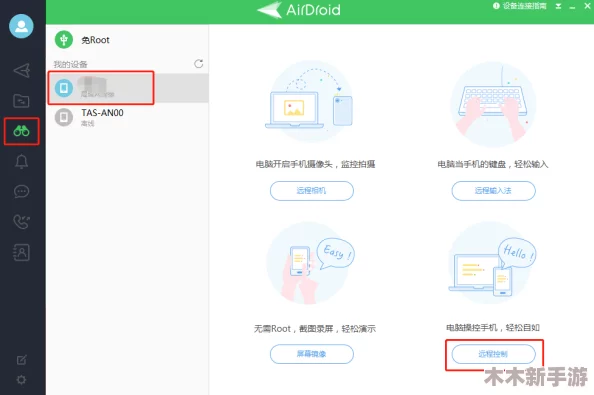
Task: Click the 无需Root，截图录屏，轻松演示 caption
Action: click(315, 328)
